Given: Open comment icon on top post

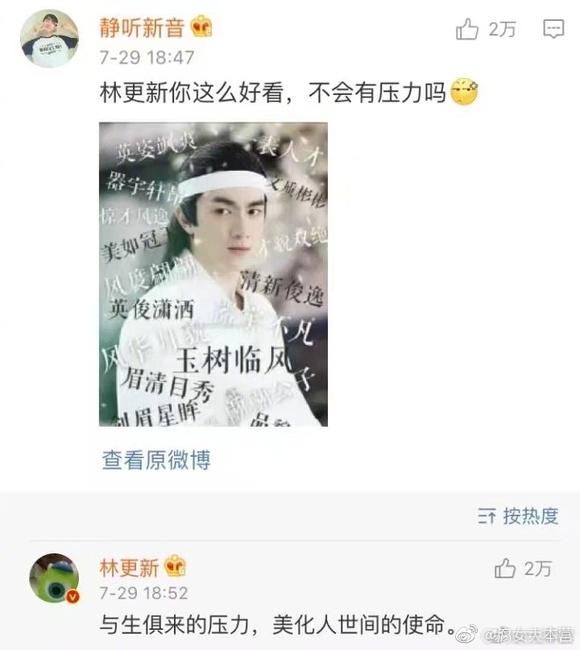Looking at the screenshot, I should tap(553, 29).
